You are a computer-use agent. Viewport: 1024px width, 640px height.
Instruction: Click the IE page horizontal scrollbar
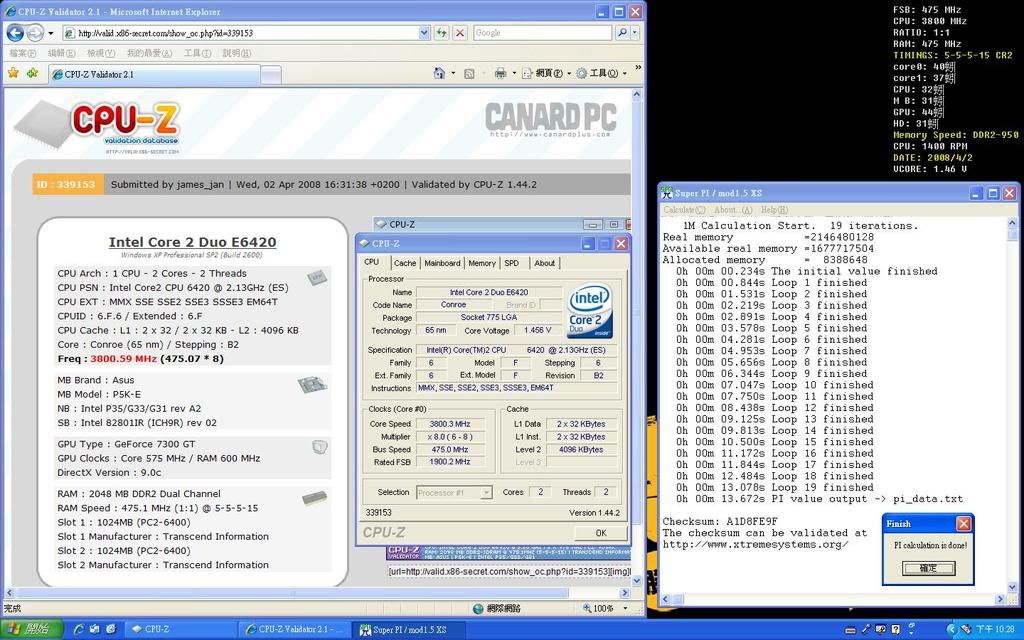point(317,593)
